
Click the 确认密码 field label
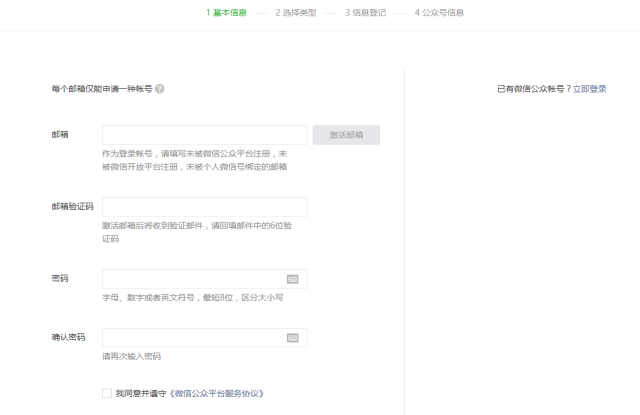[x=68, y=338]
